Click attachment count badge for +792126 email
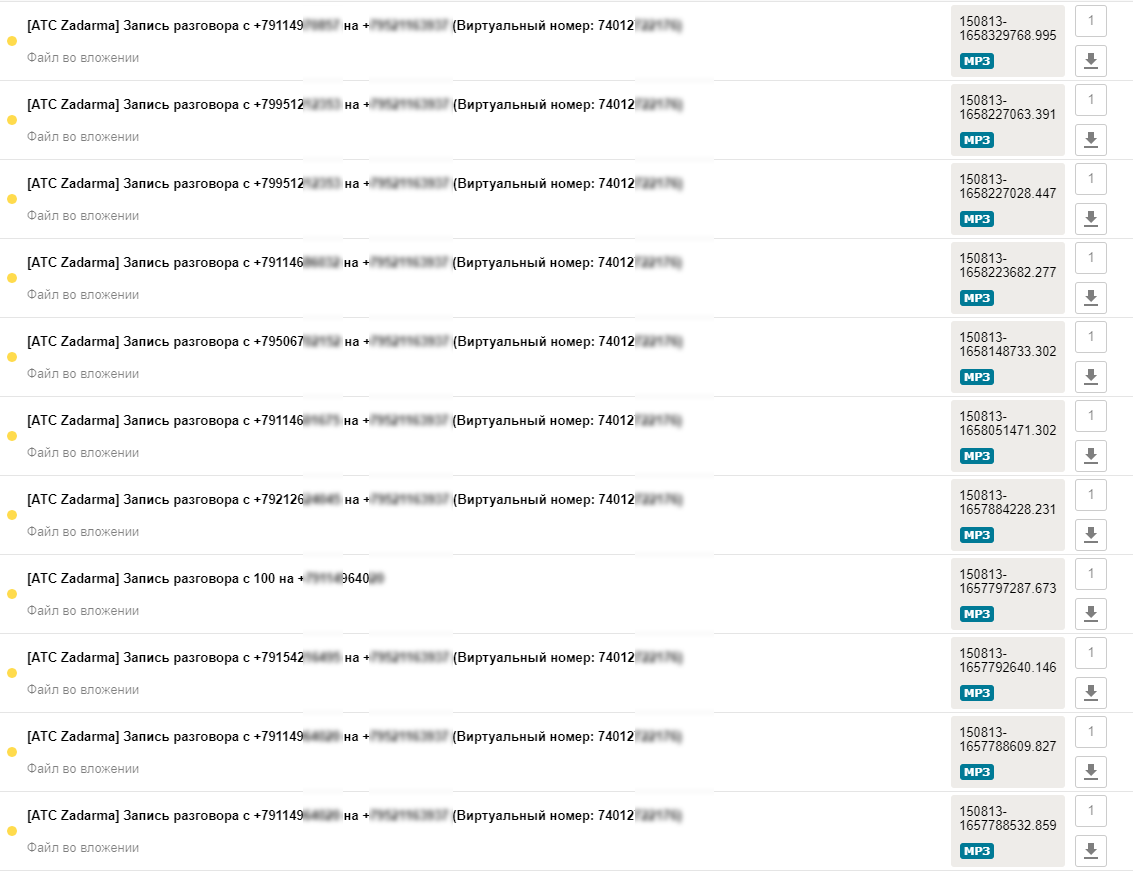 click(x=1090, y=495)
